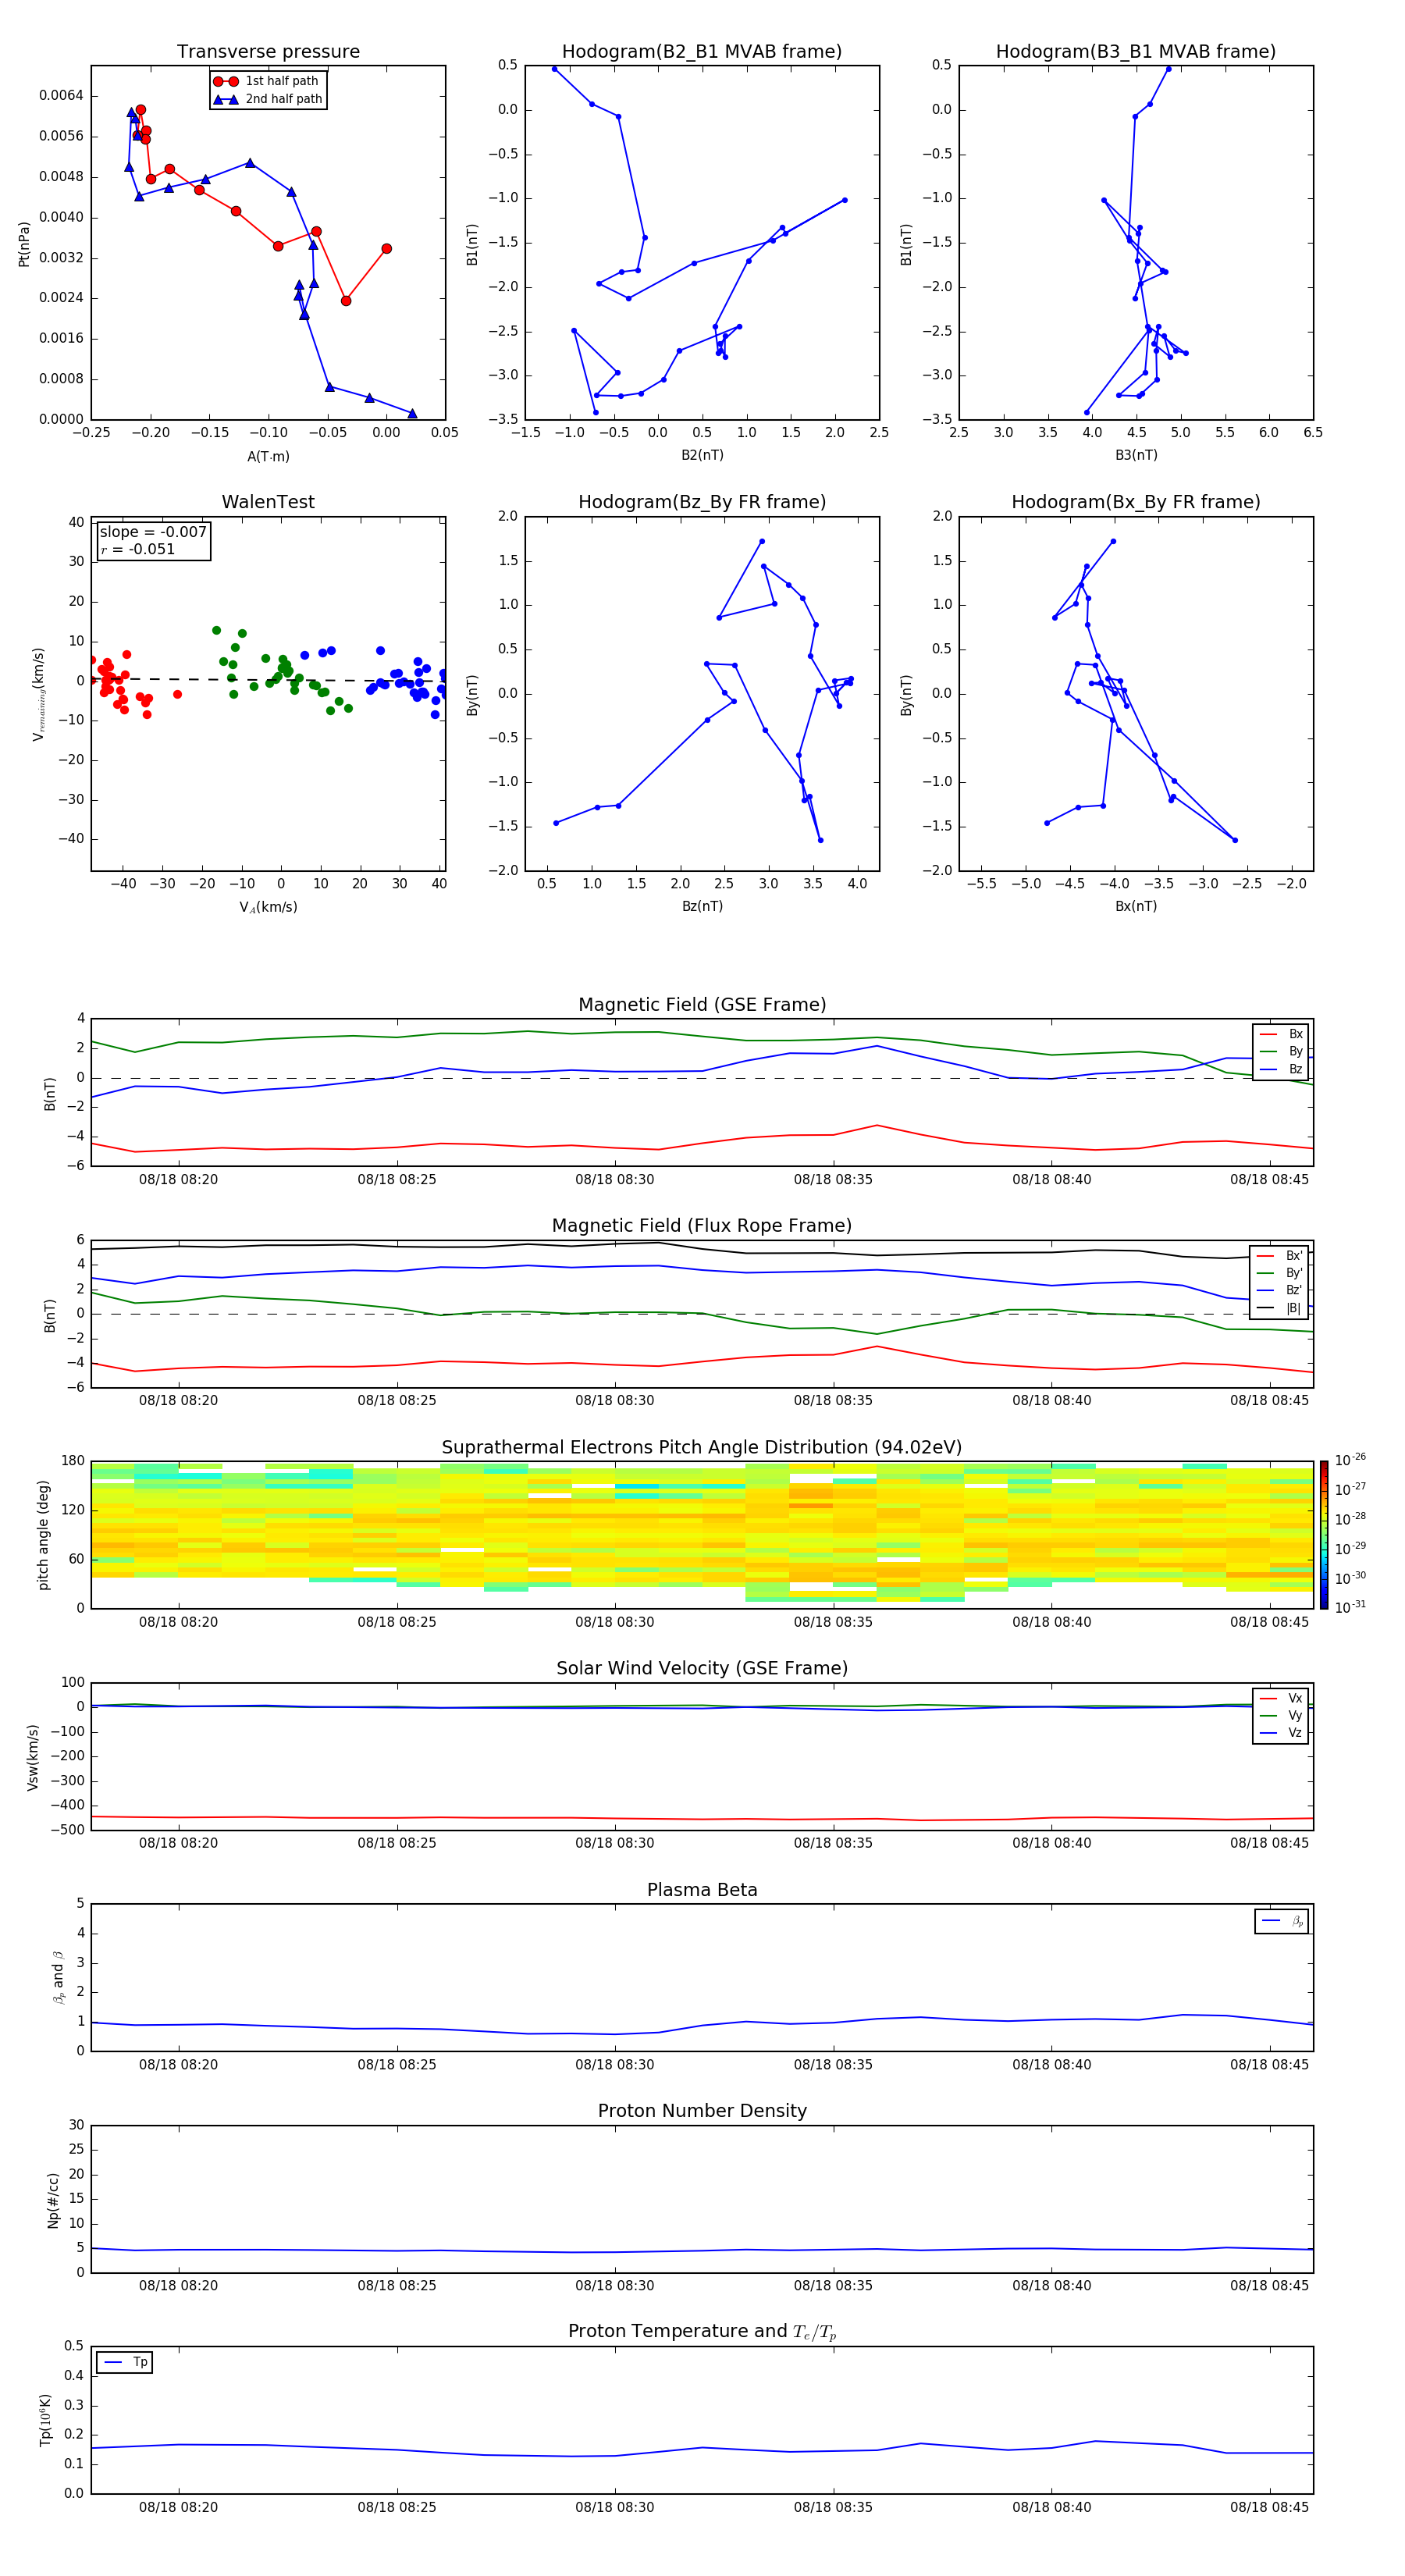Viewport: 1405px width, 2576px height.
Task: Click 'Hodogram(B2_B1 MVAB frame)' title
Action: pos(702,52)
